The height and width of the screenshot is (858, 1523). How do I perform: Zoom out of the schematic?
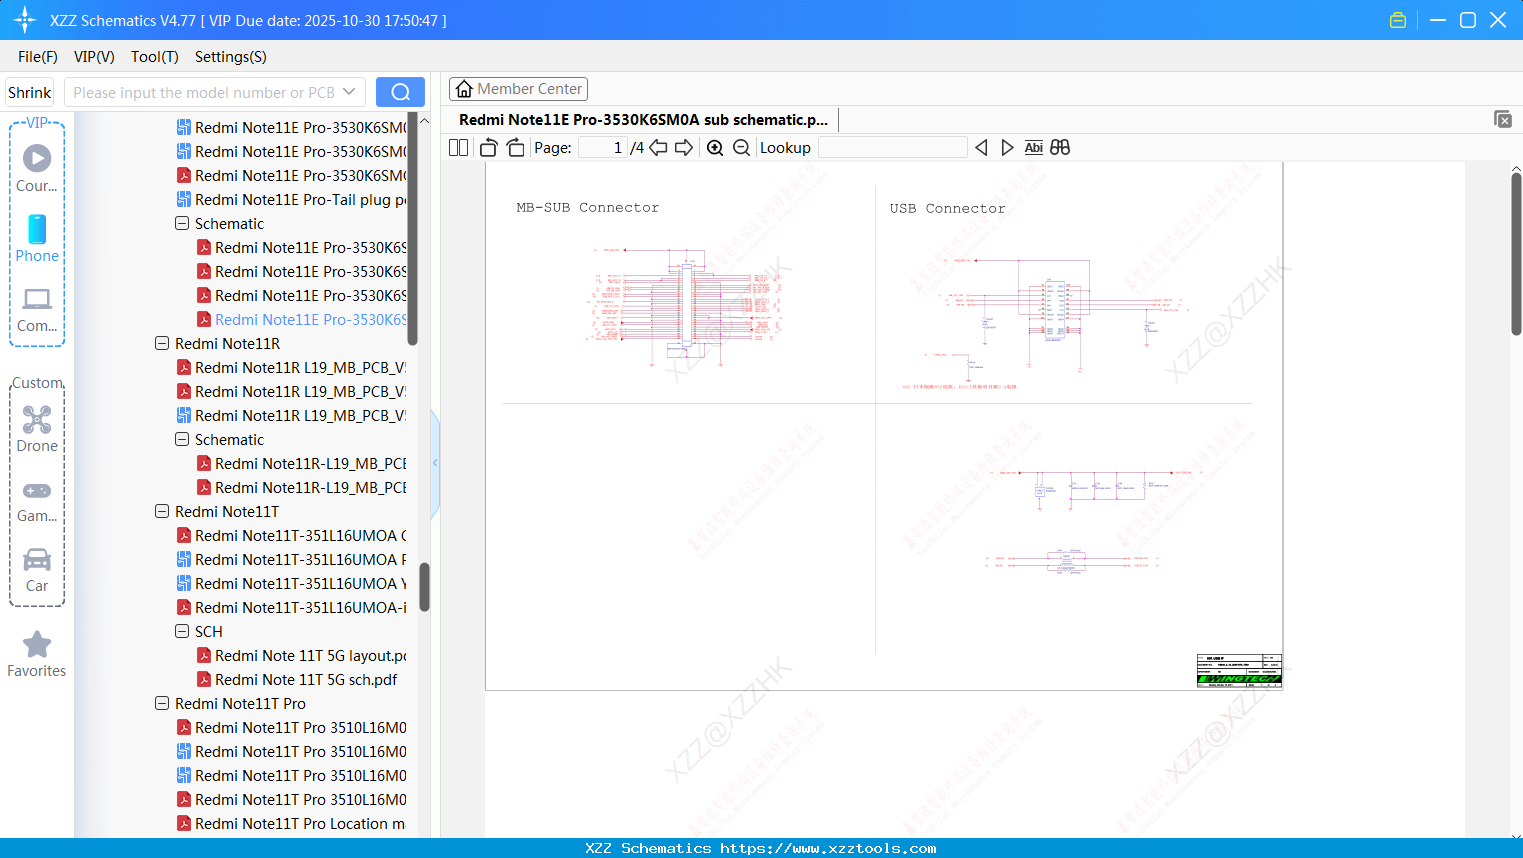coord(740,147)
